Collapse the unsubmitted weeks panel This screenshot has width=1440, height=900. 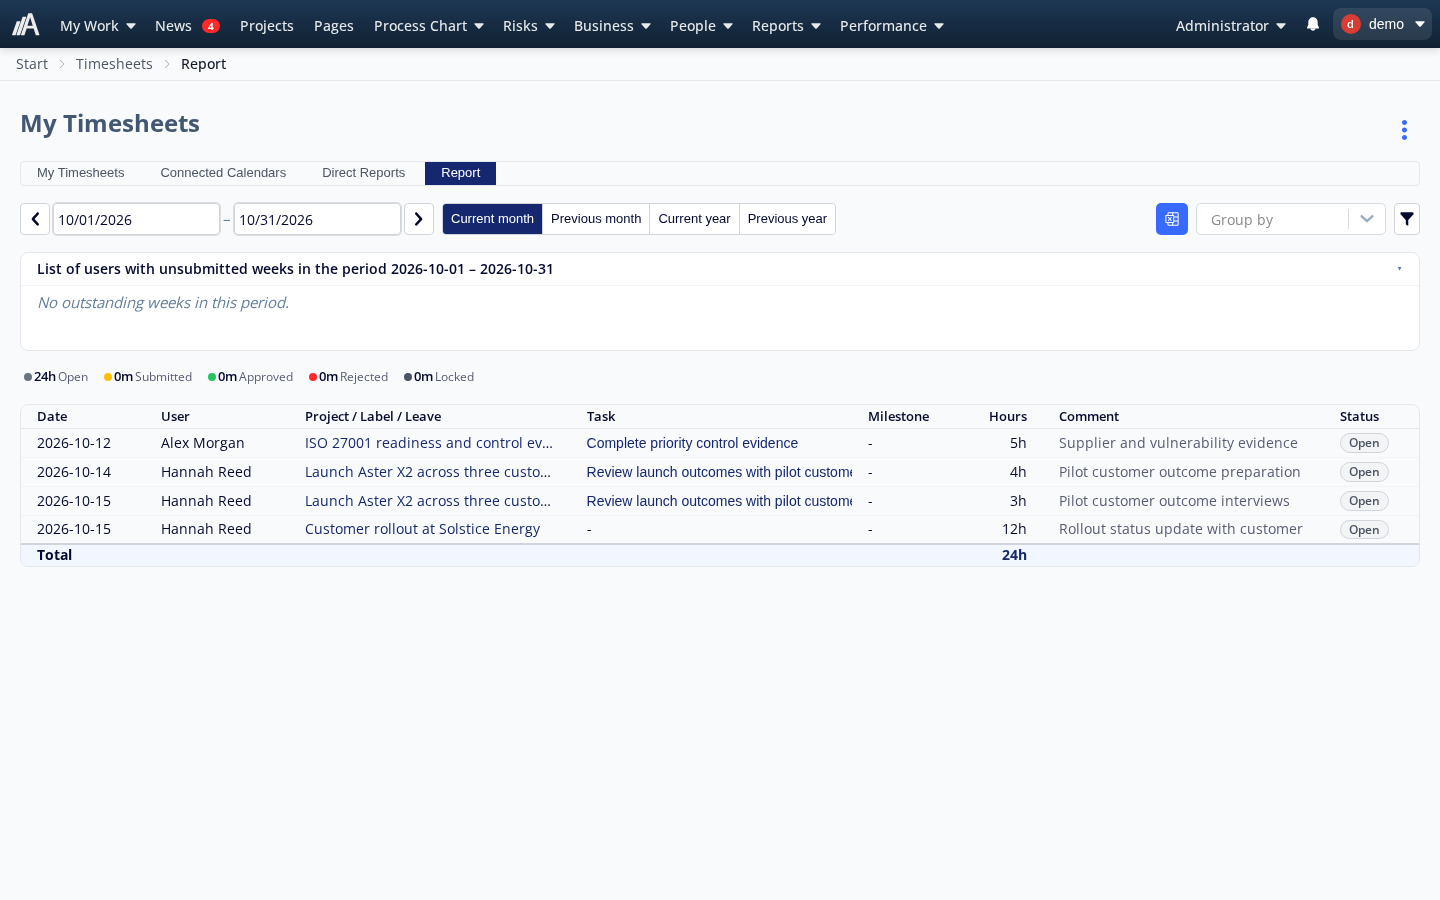tap(1399, 269)
